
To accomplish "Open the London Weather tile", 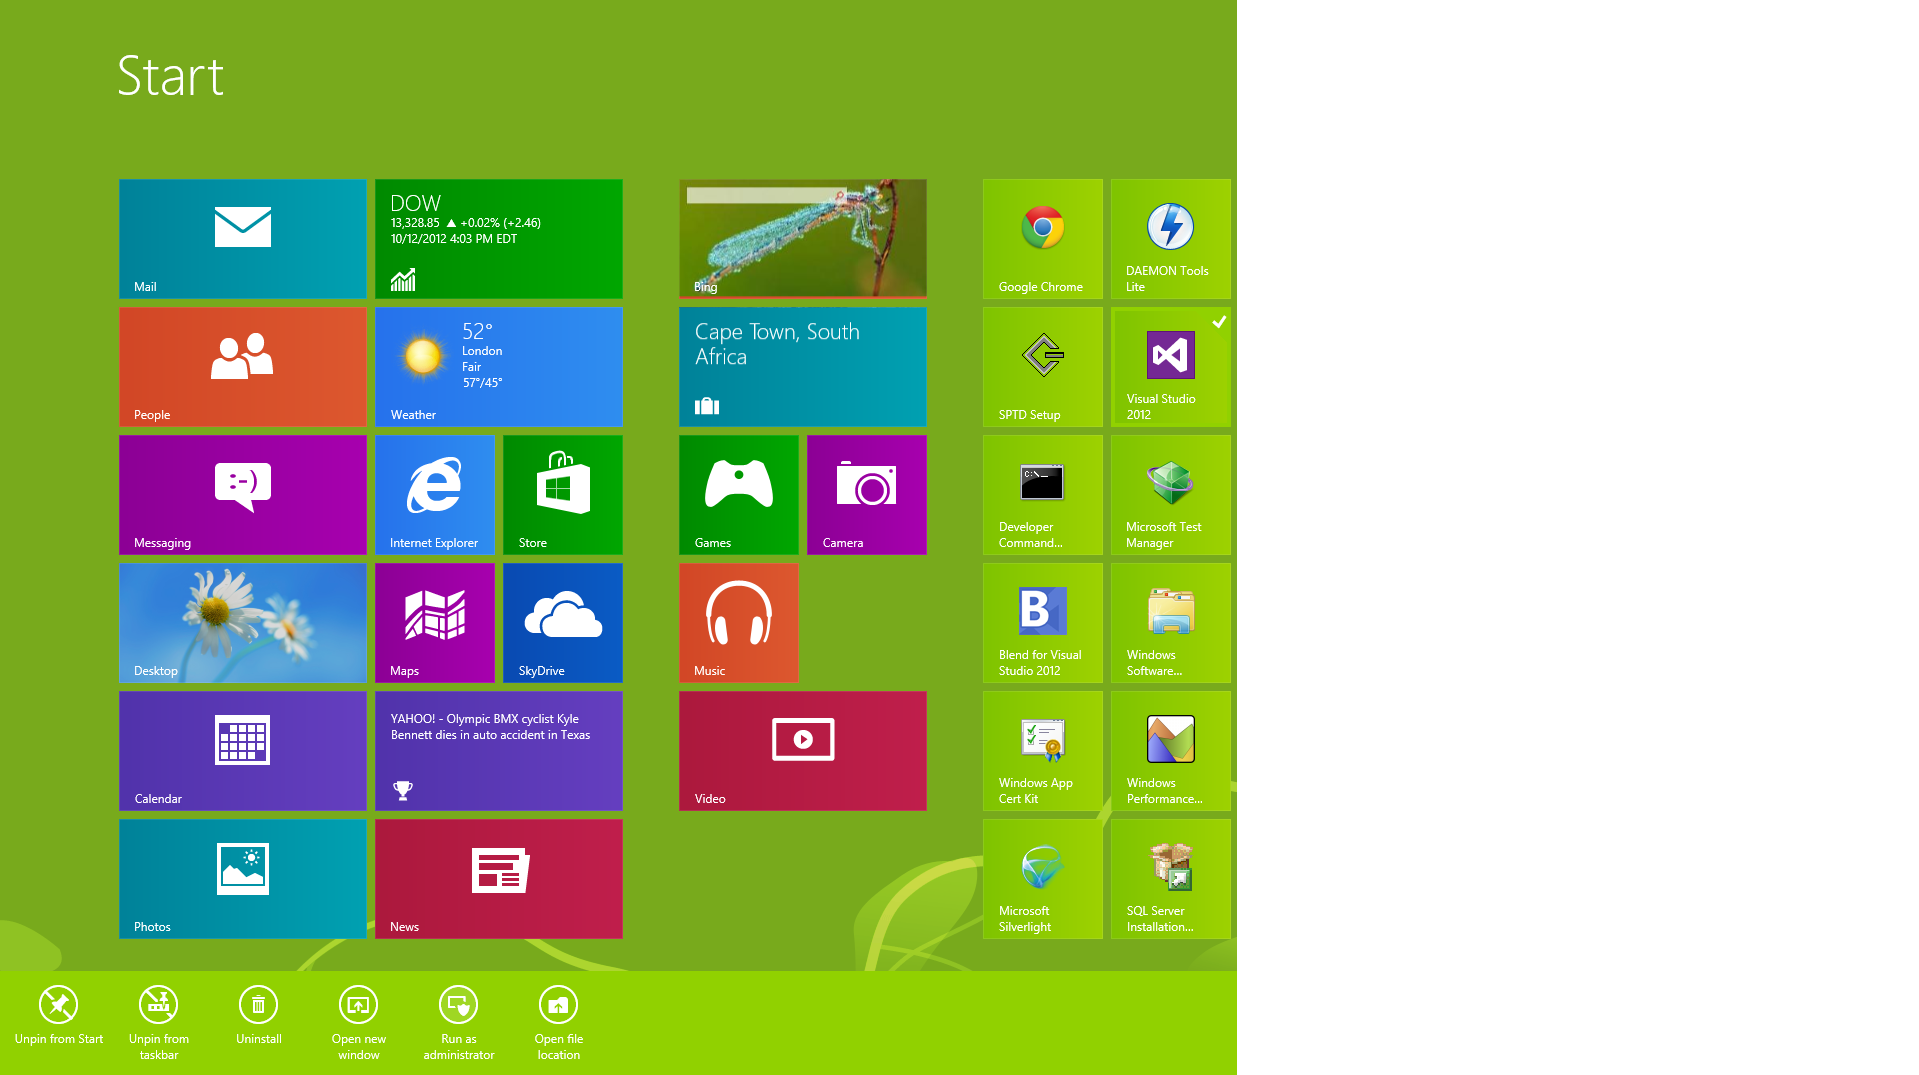I will 499,367.
